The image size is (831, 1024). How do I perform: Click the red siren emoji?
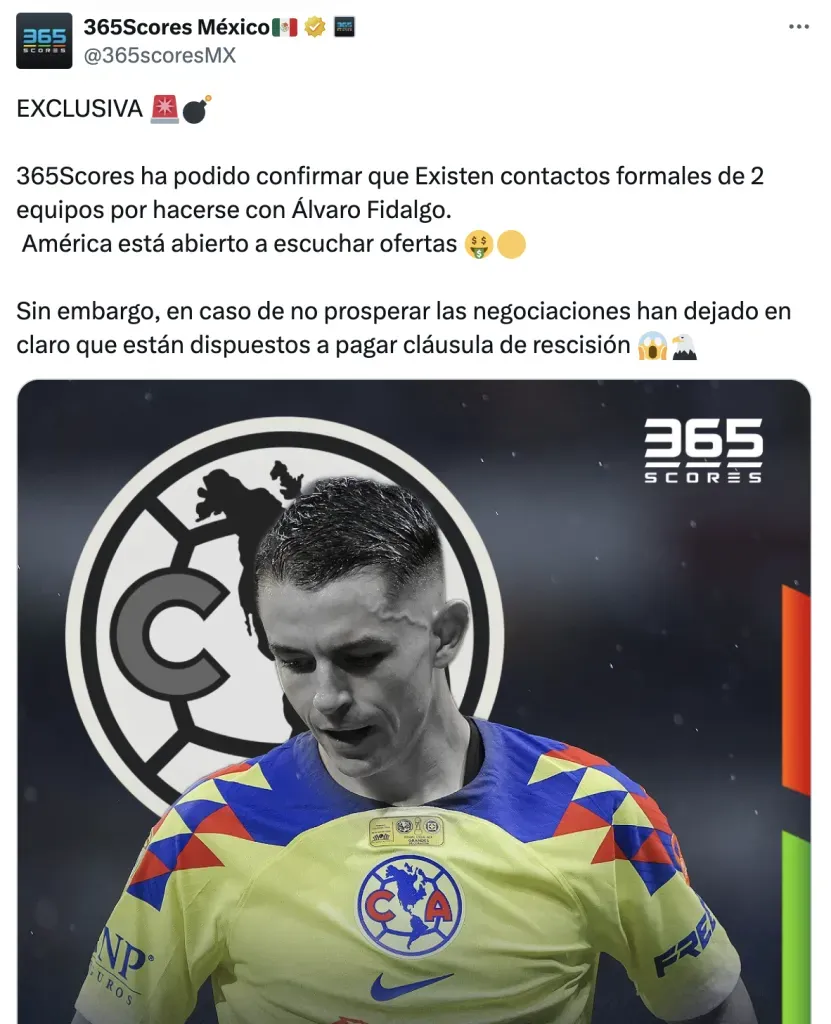[164, 108]
